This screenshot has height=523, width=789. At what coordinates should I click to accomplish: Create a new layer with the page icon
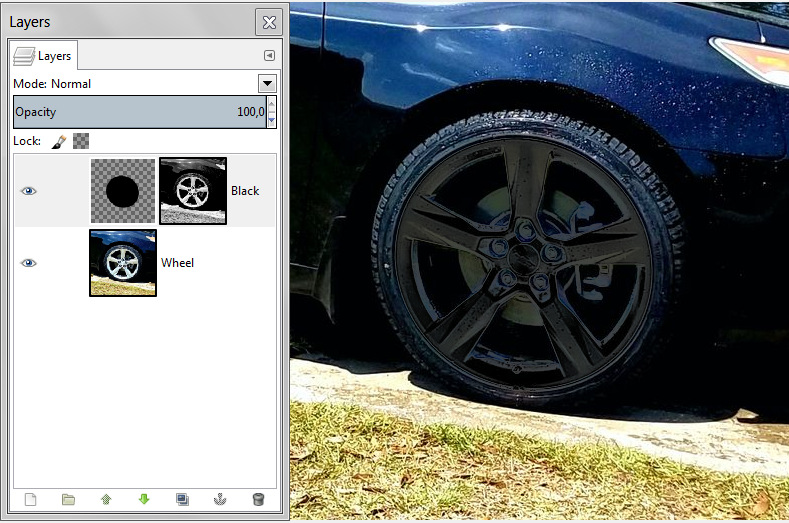pos(31,499)
